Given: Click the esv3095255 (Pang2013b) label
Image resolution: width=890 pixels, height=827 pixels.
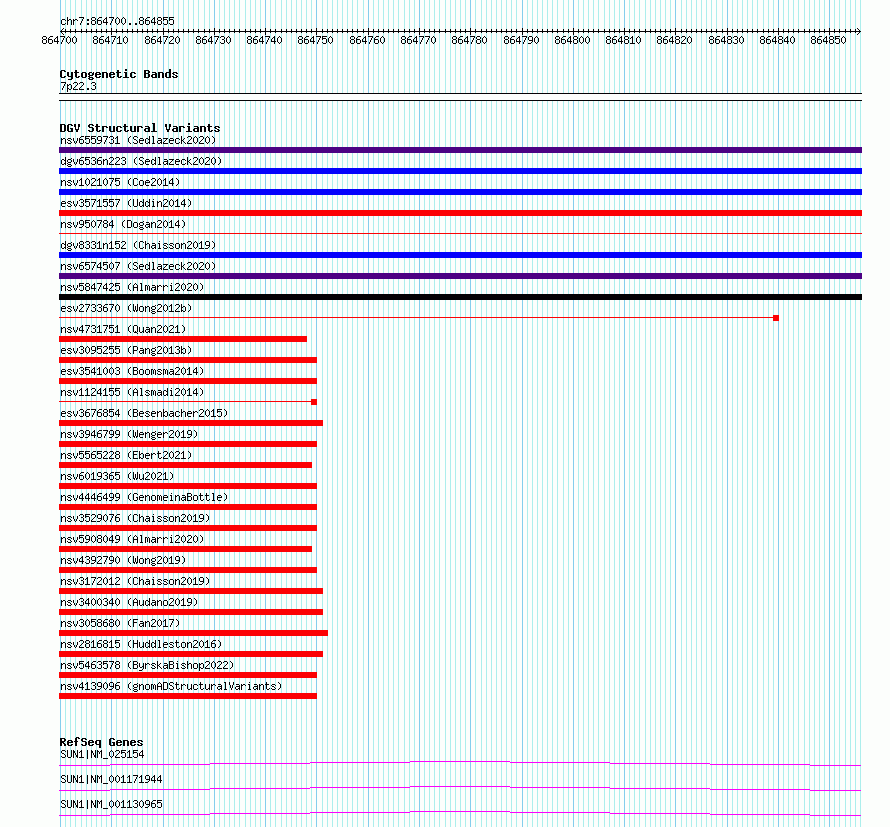Looking at the screenshot, I should [x=126, y=350].
